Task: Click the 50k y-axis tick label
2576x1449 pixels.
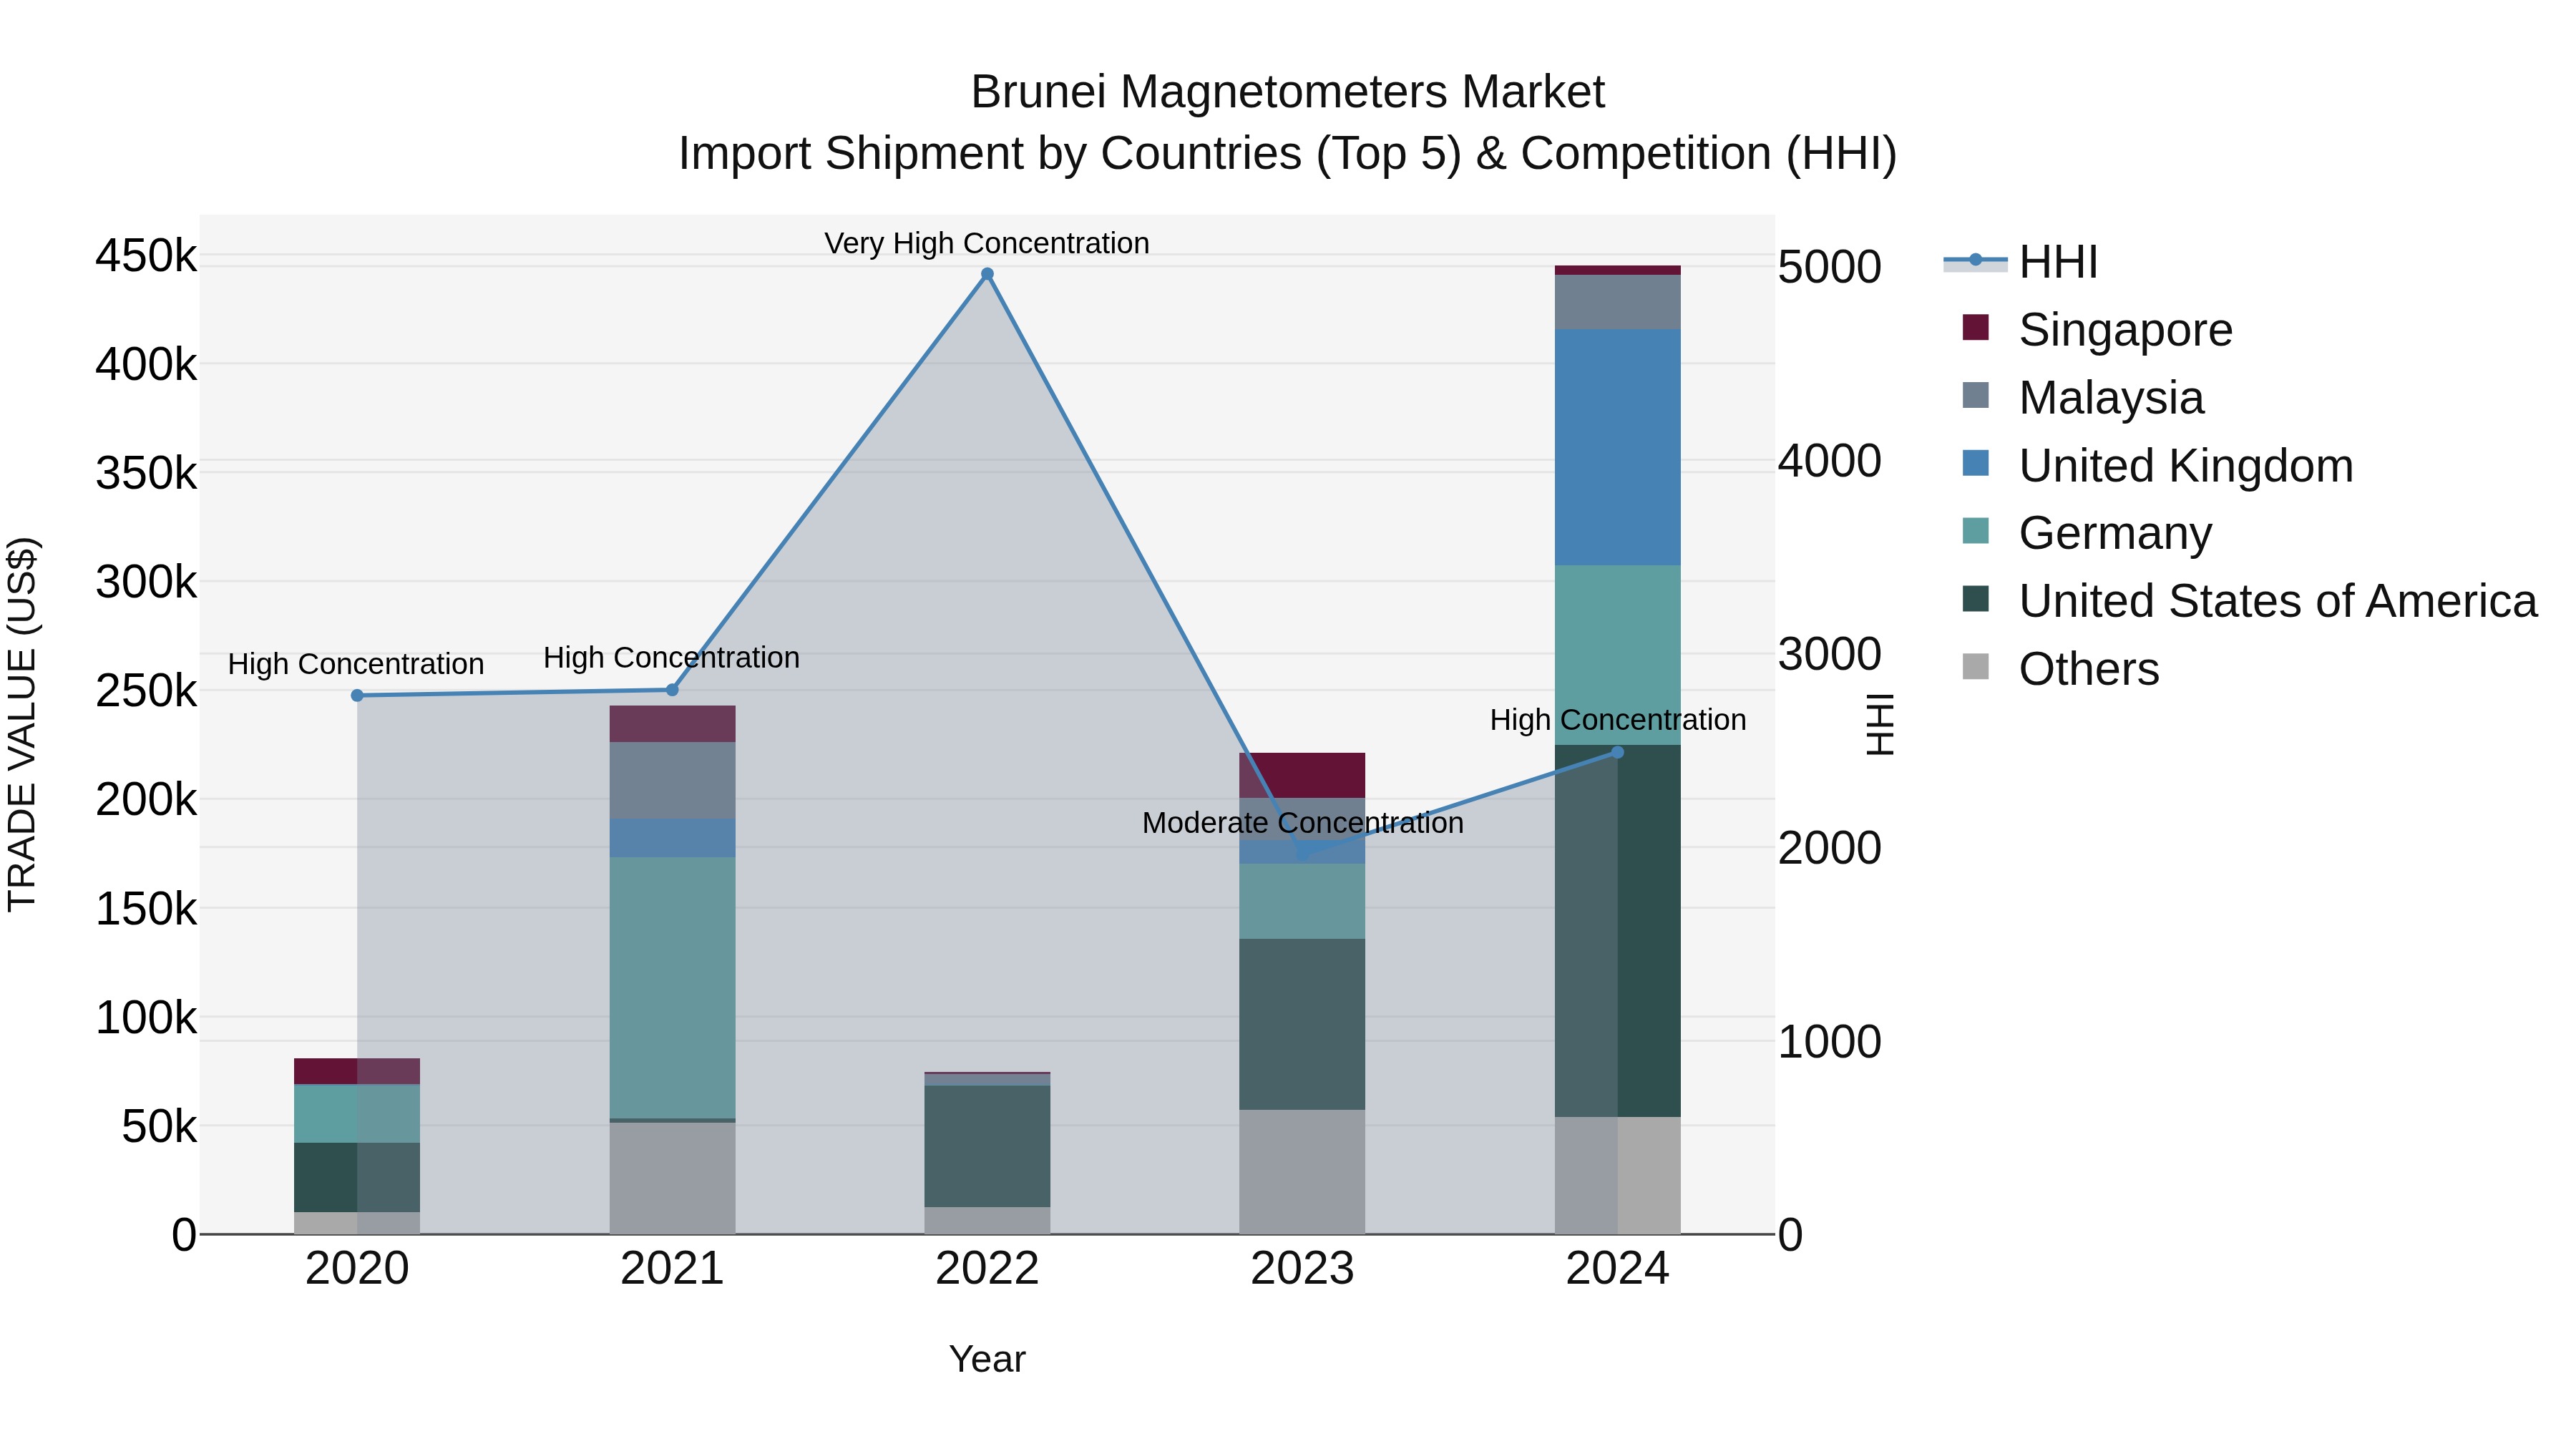Action: (x=159, y=1126)
